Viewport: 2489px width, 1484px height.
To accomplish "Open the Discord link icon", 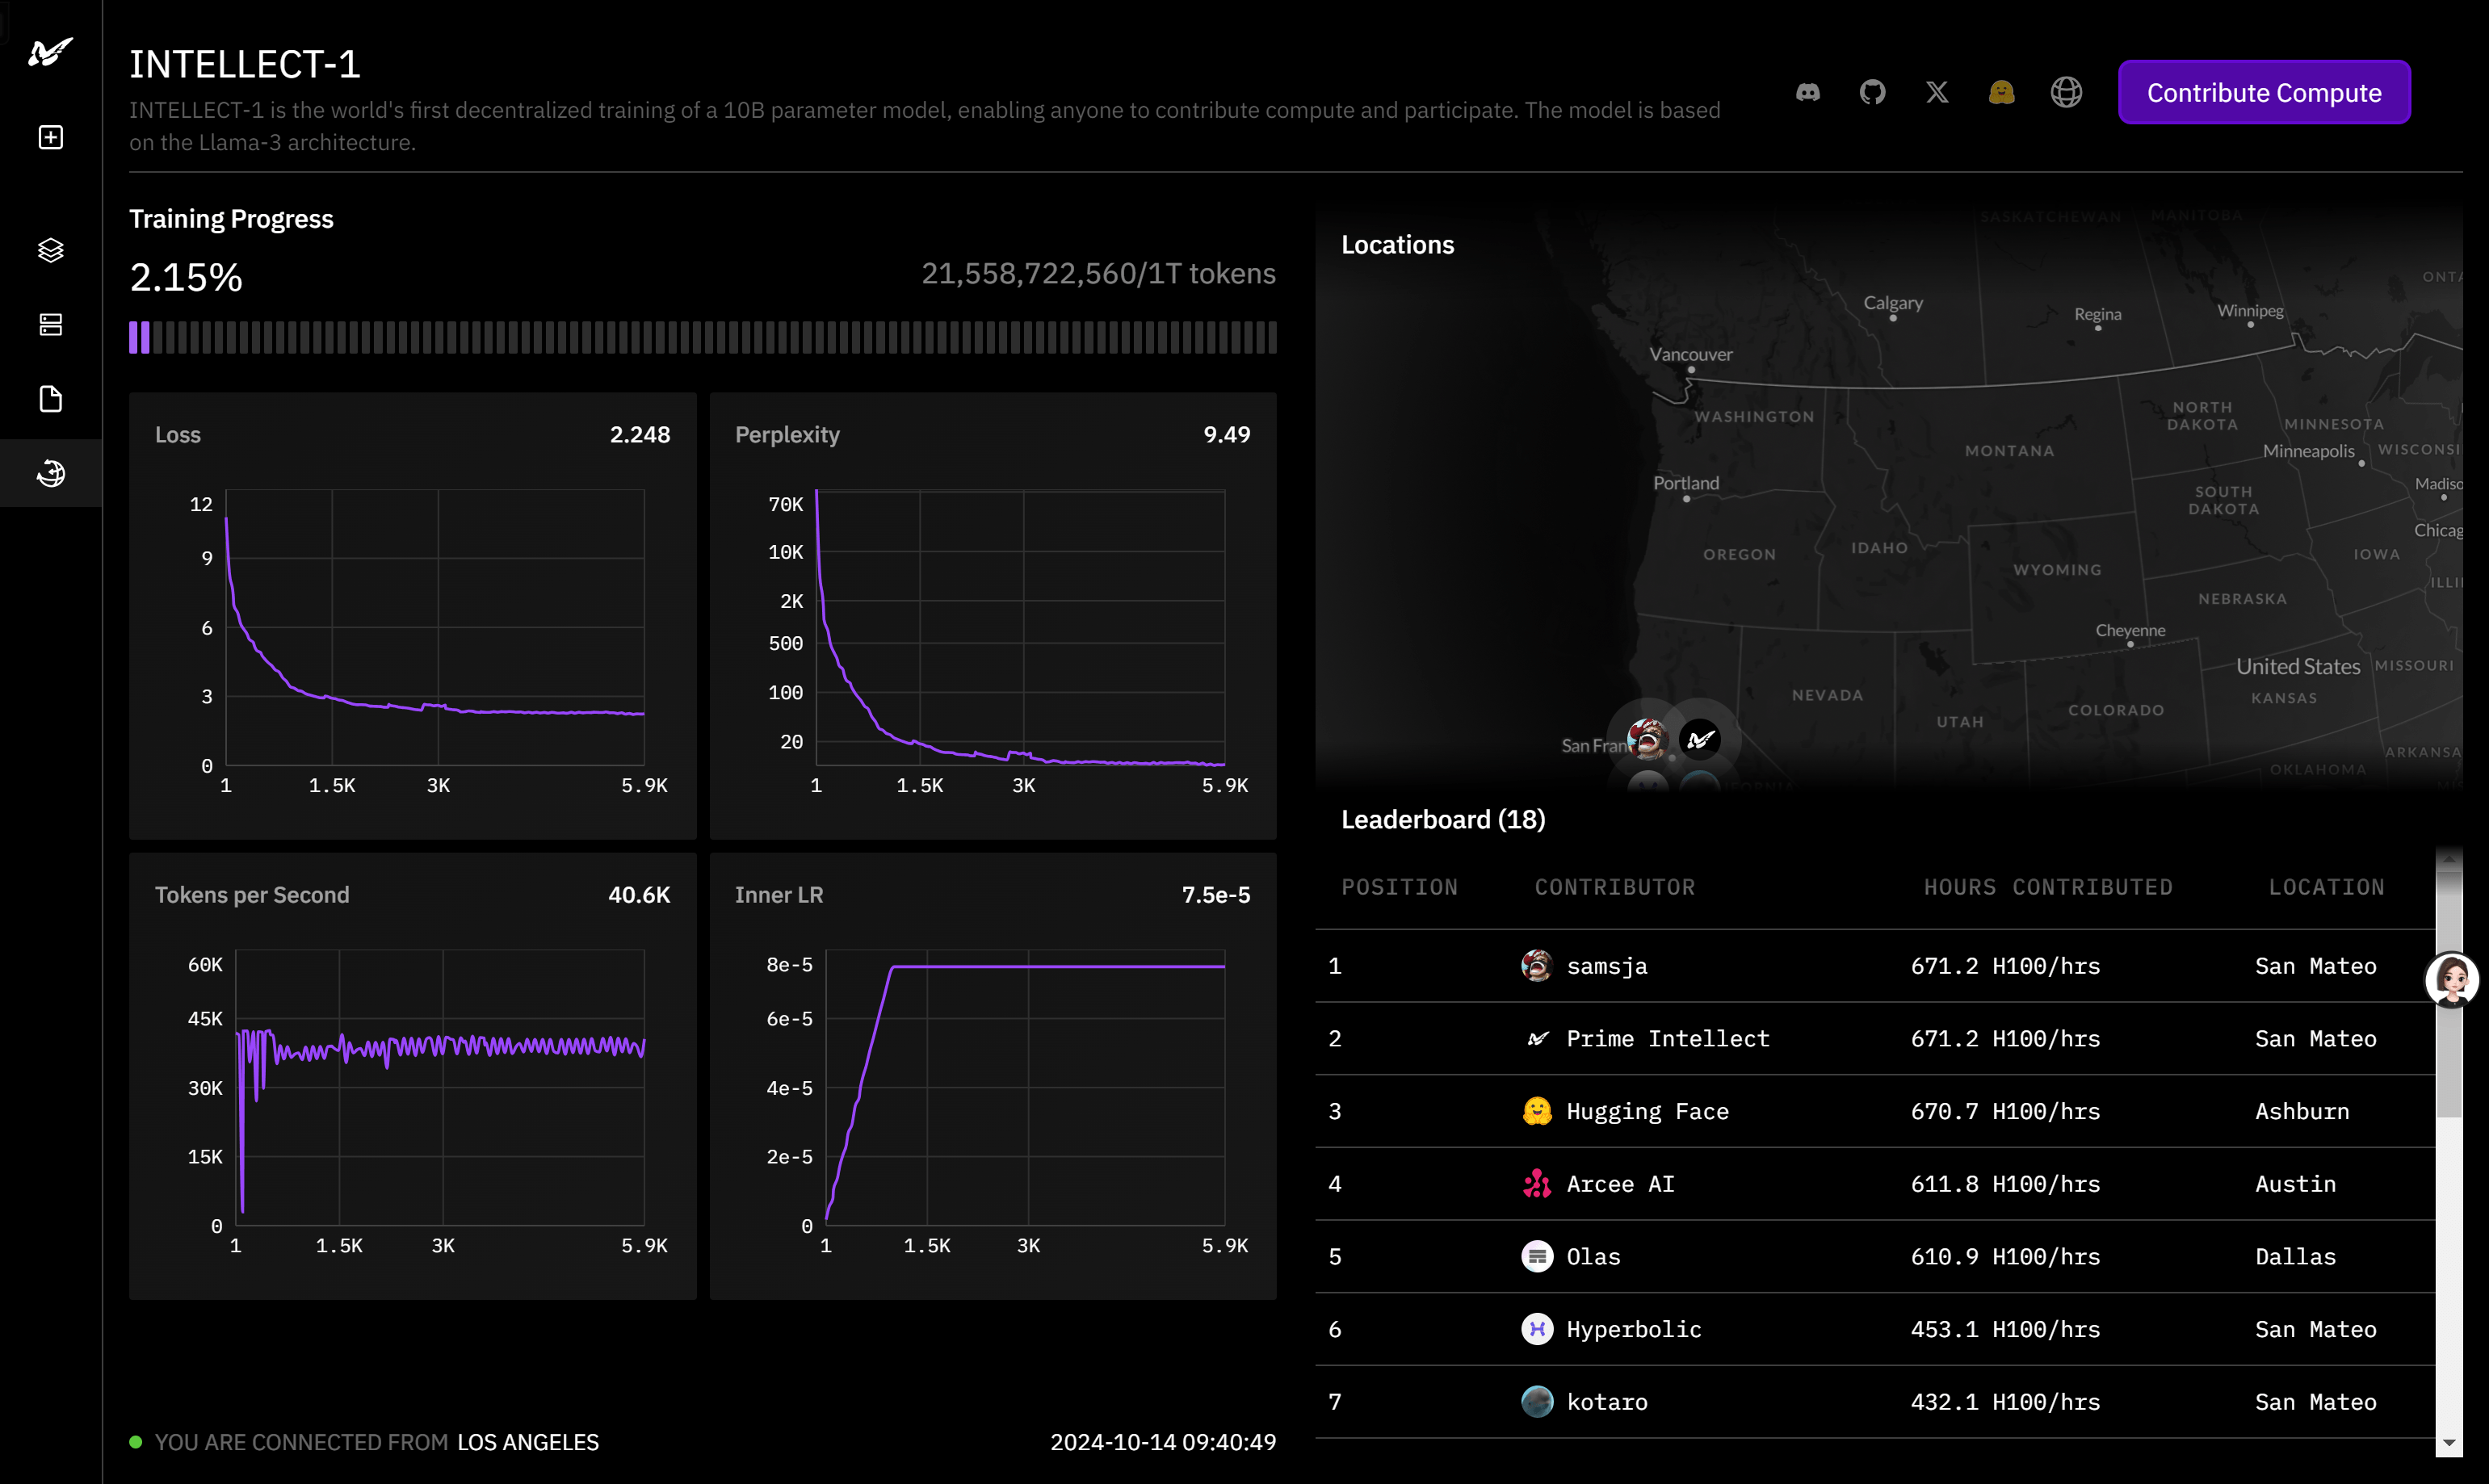I will point(1808,92).
